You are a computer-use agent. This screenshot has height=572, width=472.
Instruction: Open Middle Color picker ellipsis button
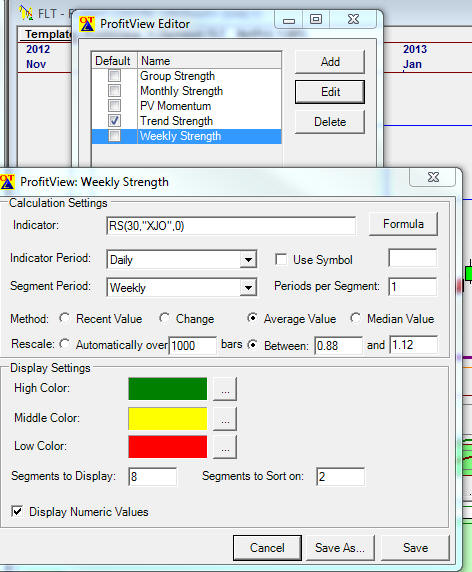pos(225,419)
